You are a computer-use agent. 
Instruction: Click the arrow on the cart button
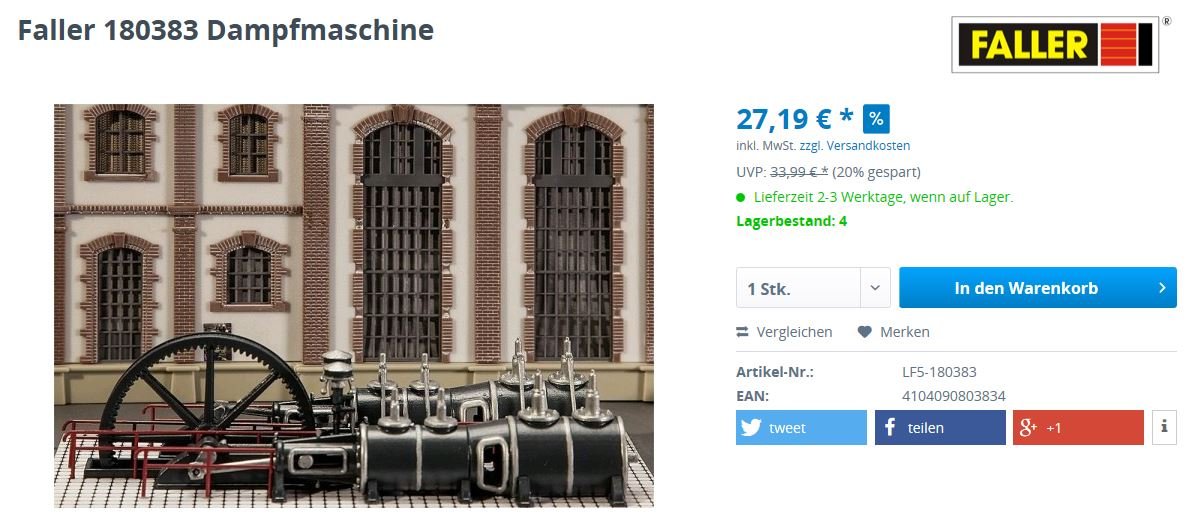coord(1162,288)
